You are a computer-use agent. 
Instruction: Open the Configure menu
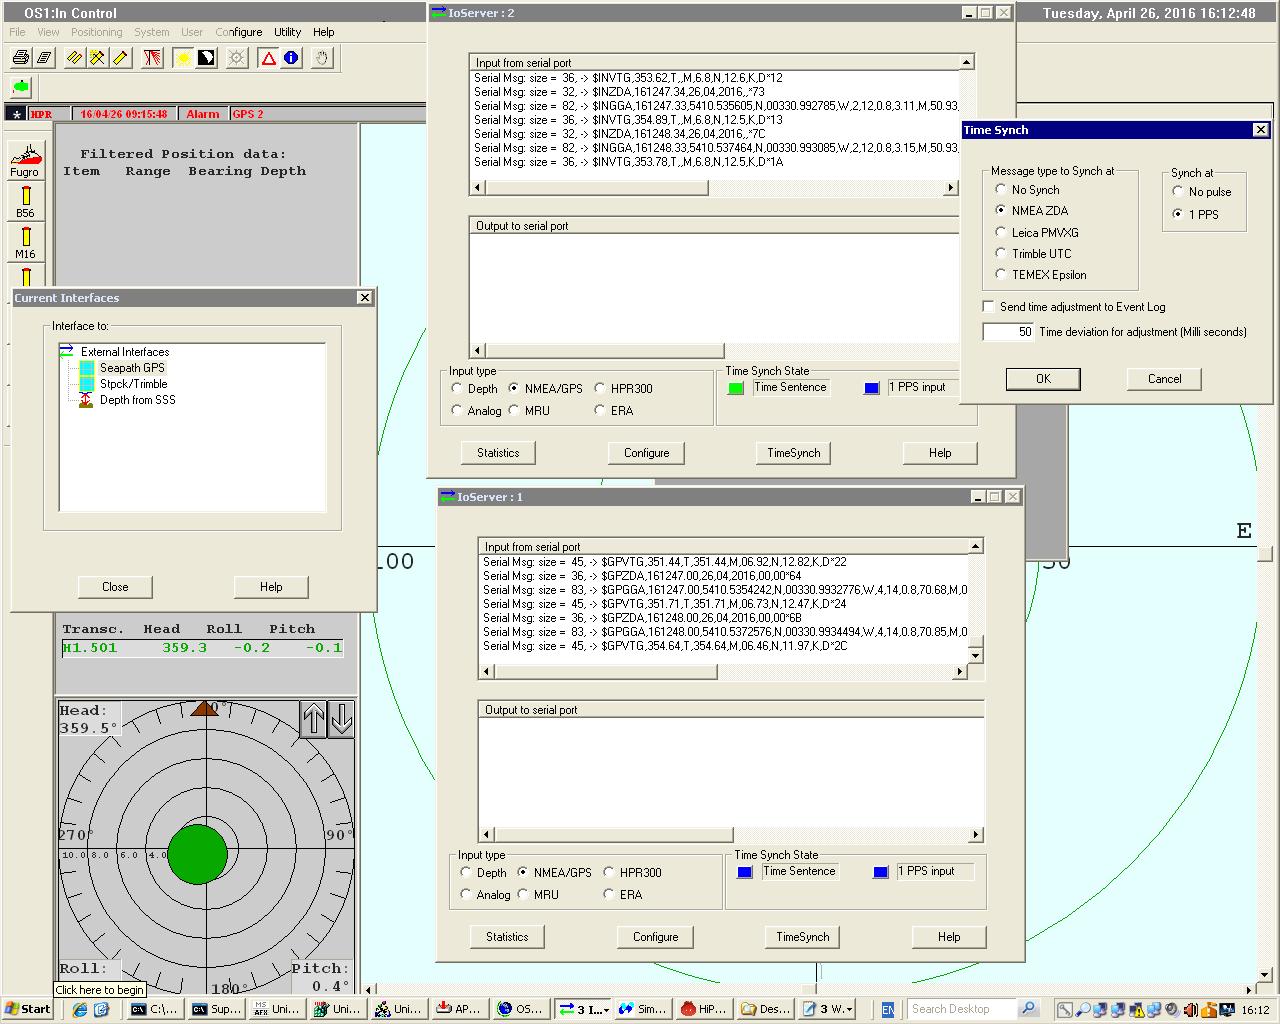(238, 32)
